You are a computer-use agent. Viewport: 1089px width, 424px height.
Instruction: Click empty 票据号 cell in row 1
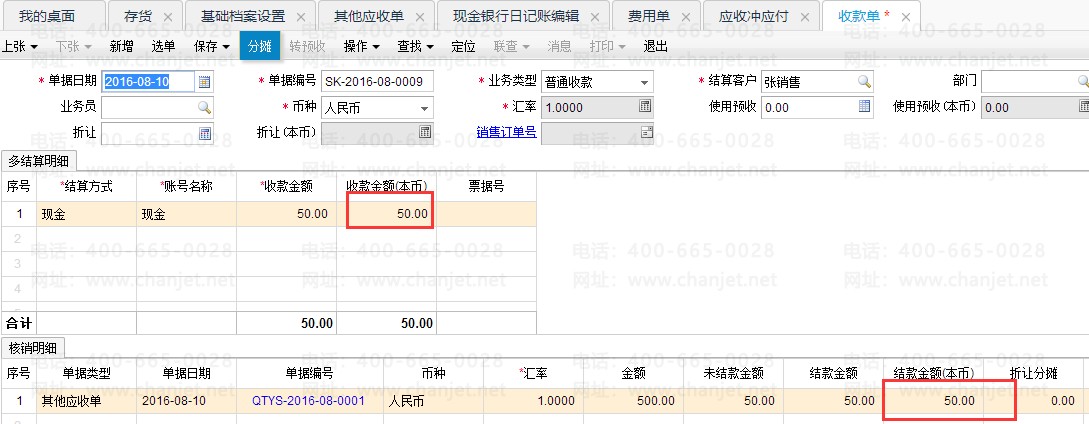click(486, 214)
